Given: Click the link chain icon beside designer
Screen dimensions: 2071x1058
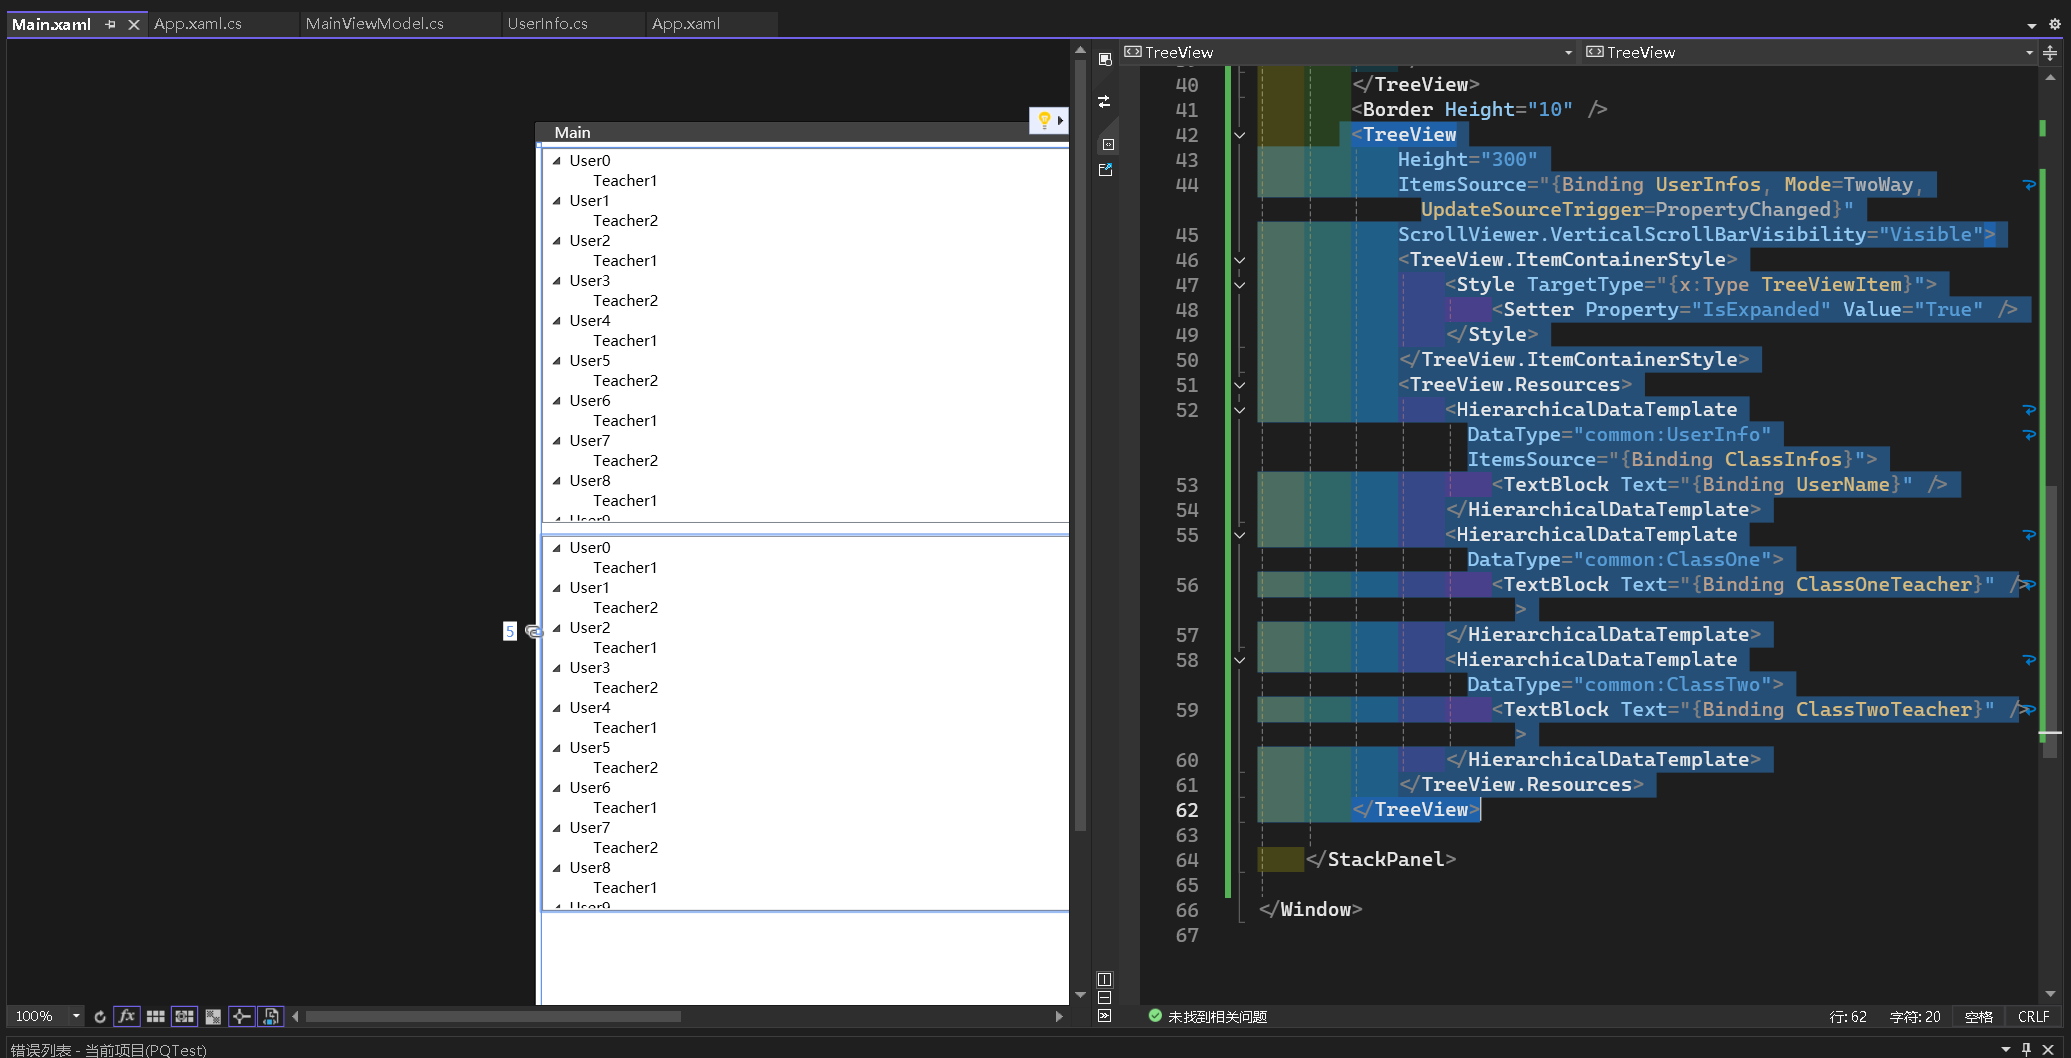Looking at the screenshot, I should click(x=533, y=631).
